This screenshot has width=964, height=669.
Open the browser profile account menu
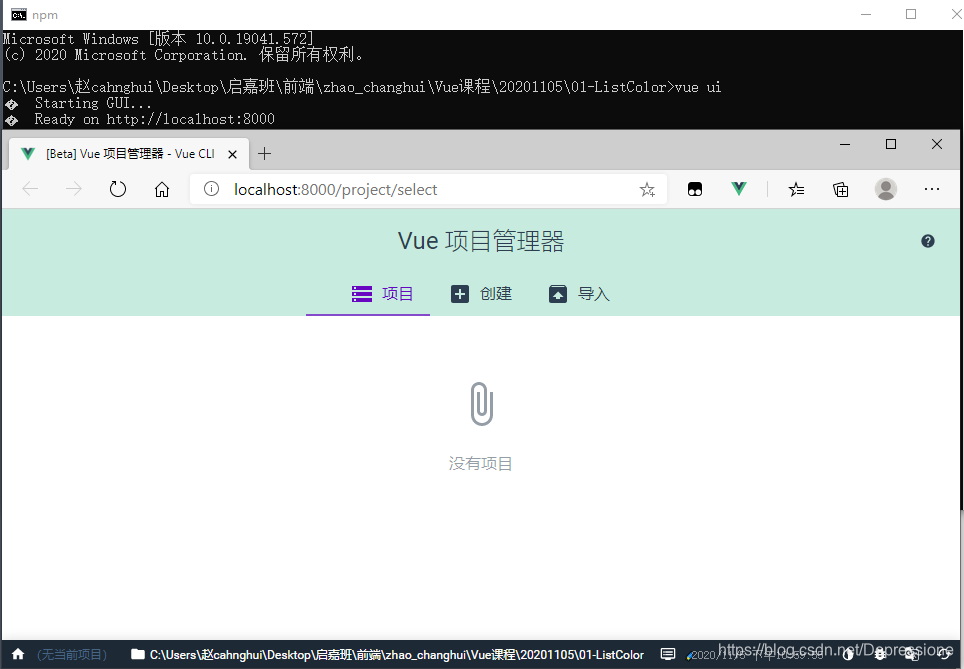coord(886,189)
